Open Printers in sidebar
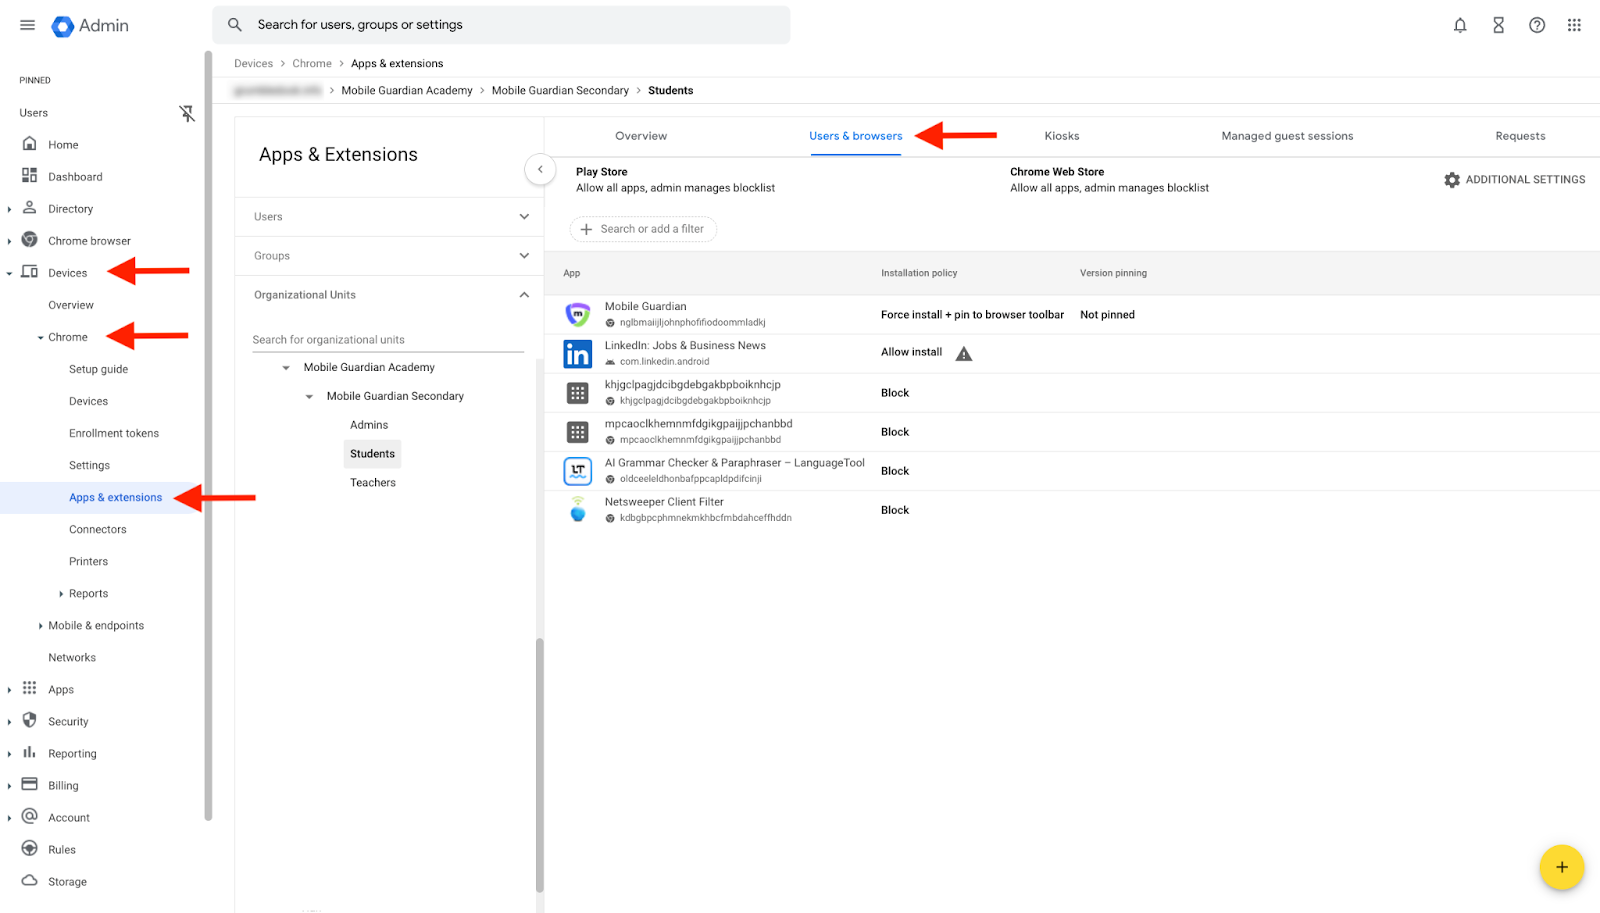 pyautogui.click(x=88, y=561)
